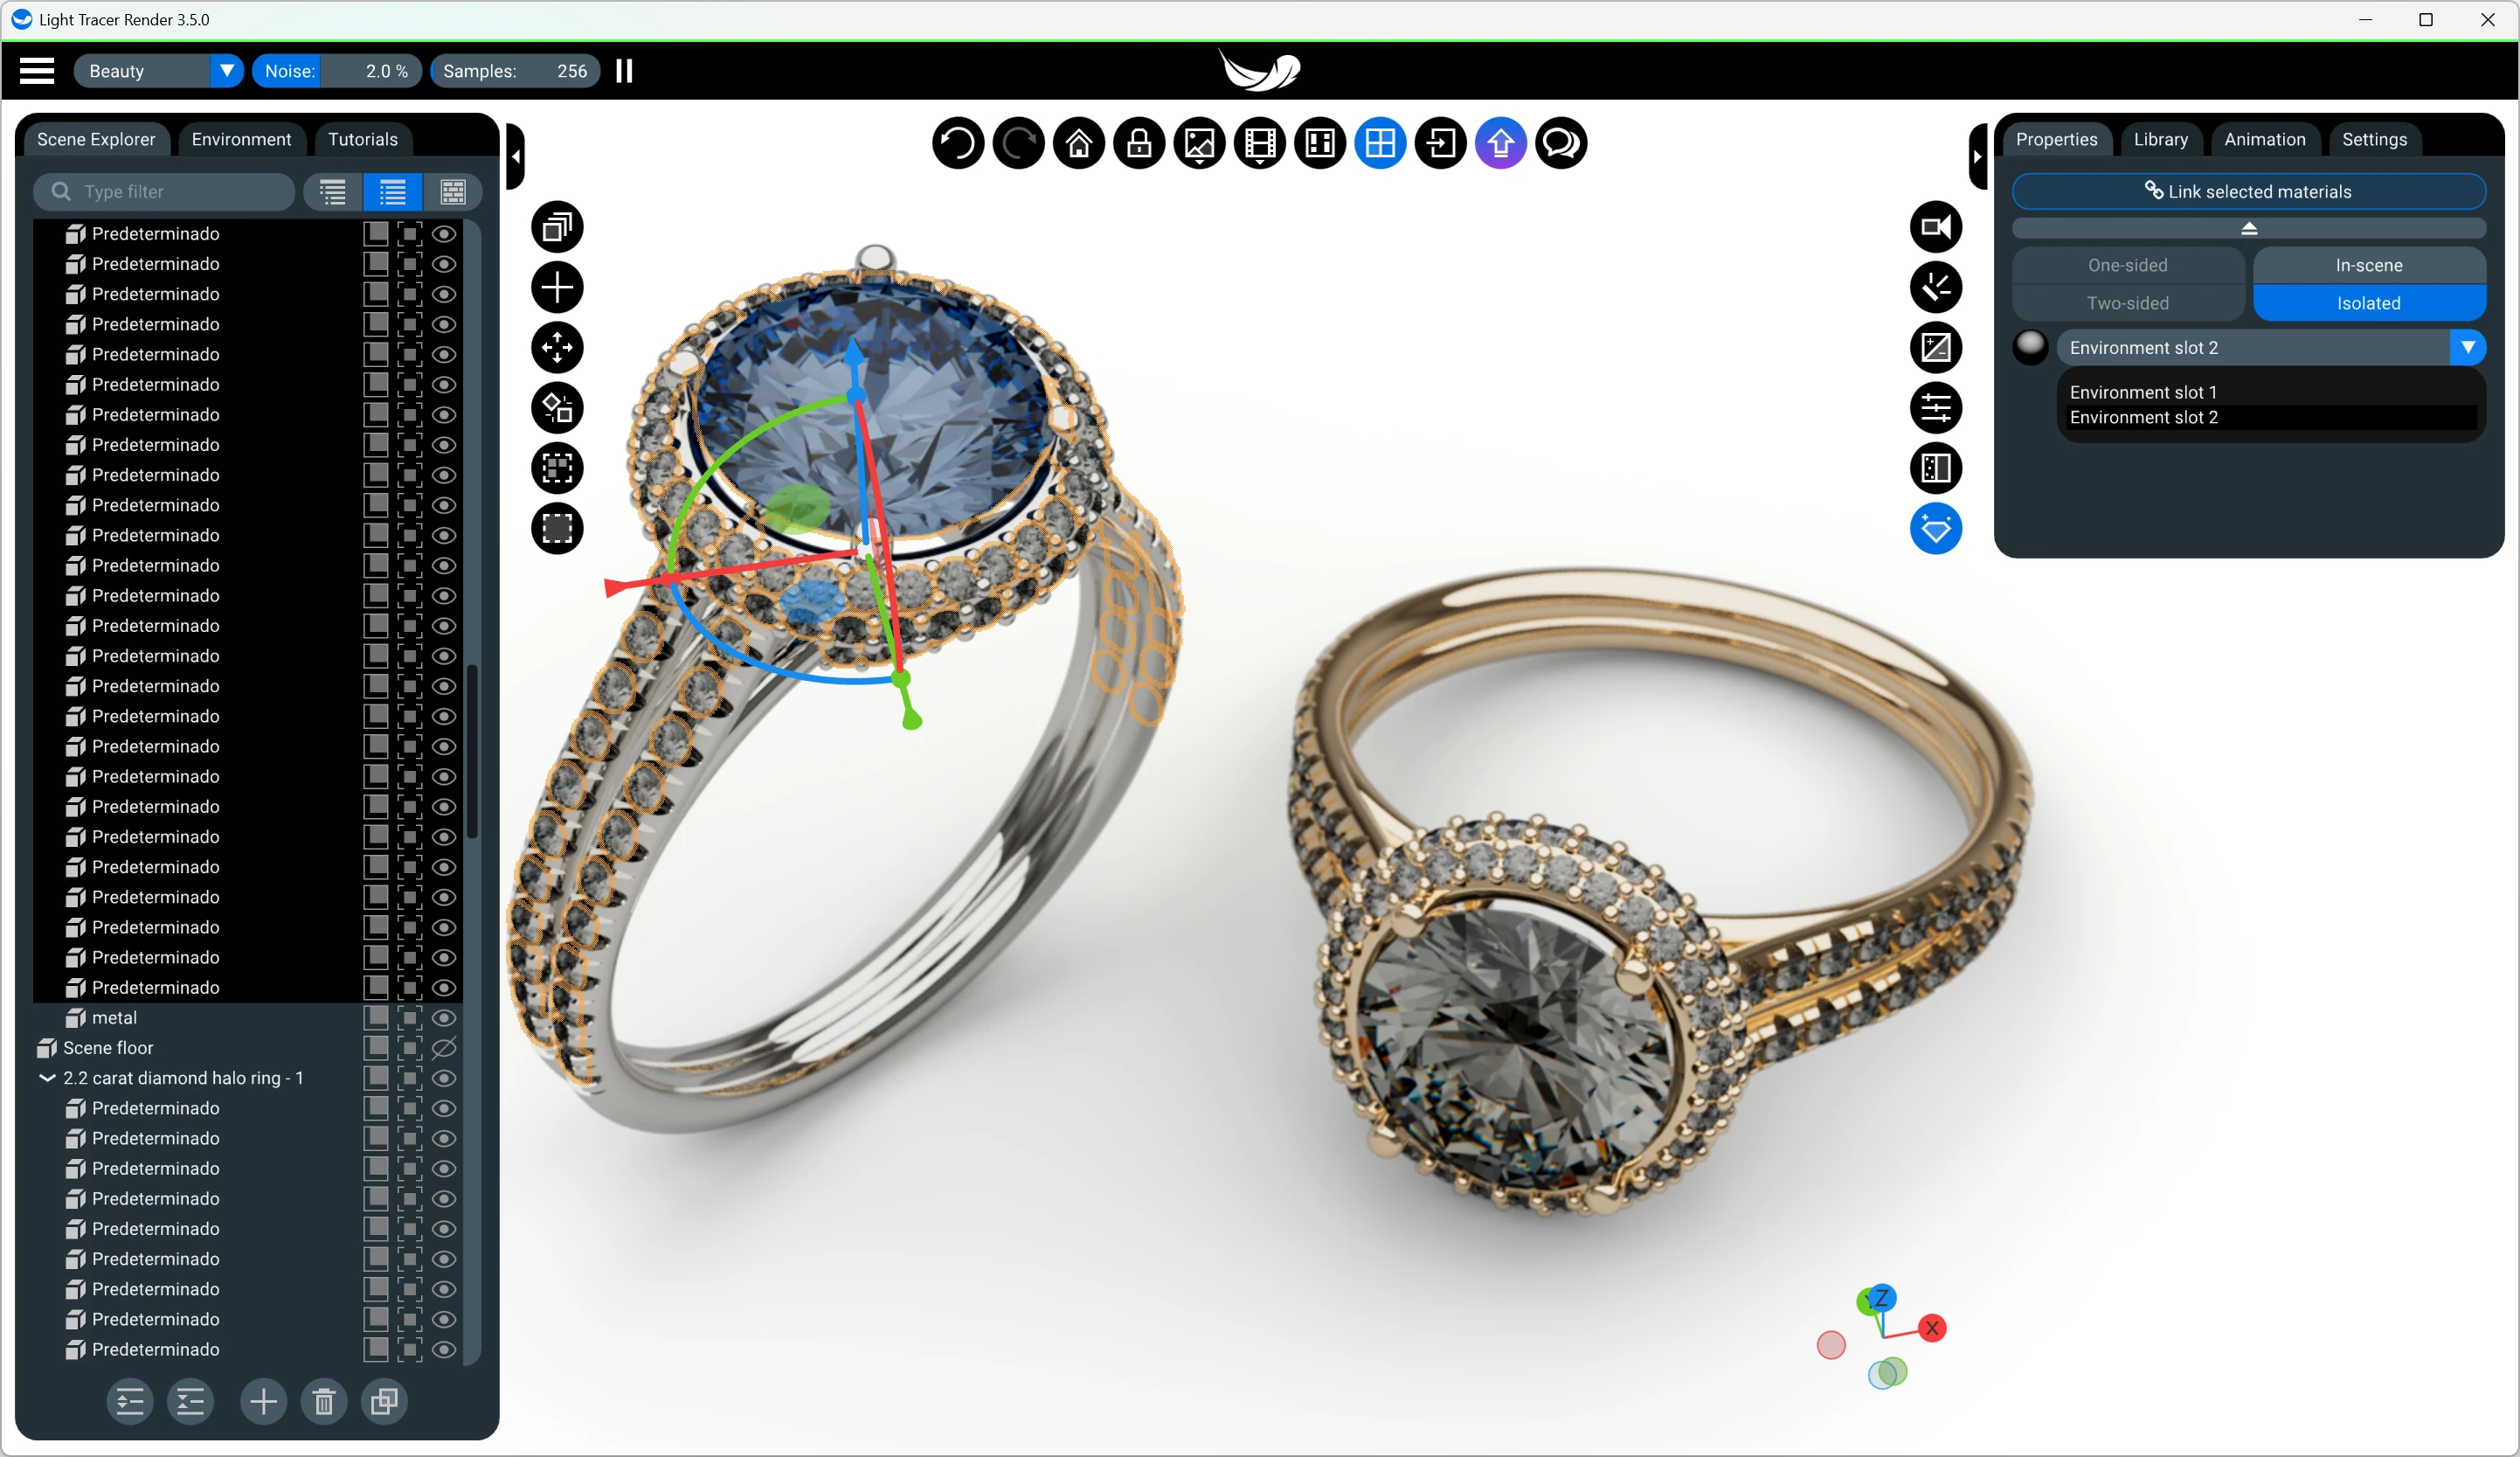
Task: Toggle visibility of 2.2 carat diamond halo ring
Action: click(x=444, y=1078)
